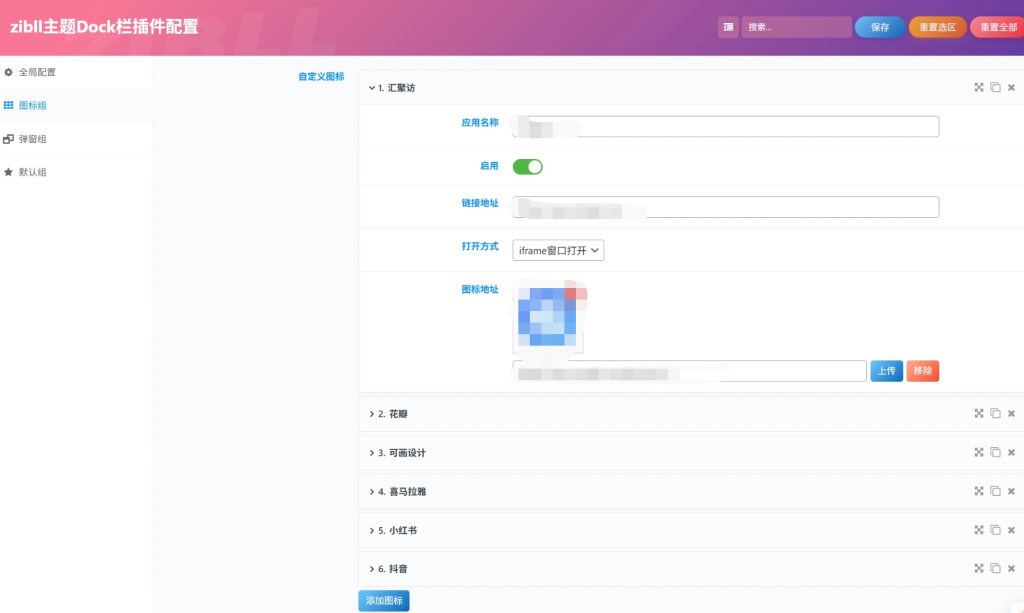Click the 保存 button
This screenshot has width=1024, height=613.
[880, 27]
